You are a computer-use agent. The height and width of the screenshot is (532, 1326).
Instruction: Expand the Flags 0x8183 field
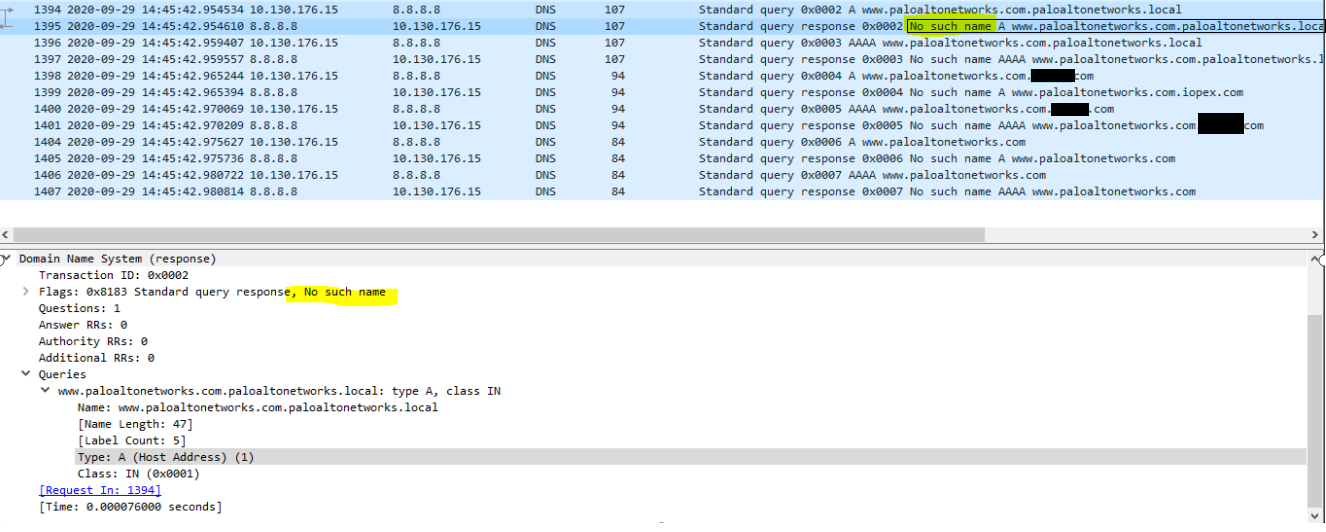coord(26,292)
